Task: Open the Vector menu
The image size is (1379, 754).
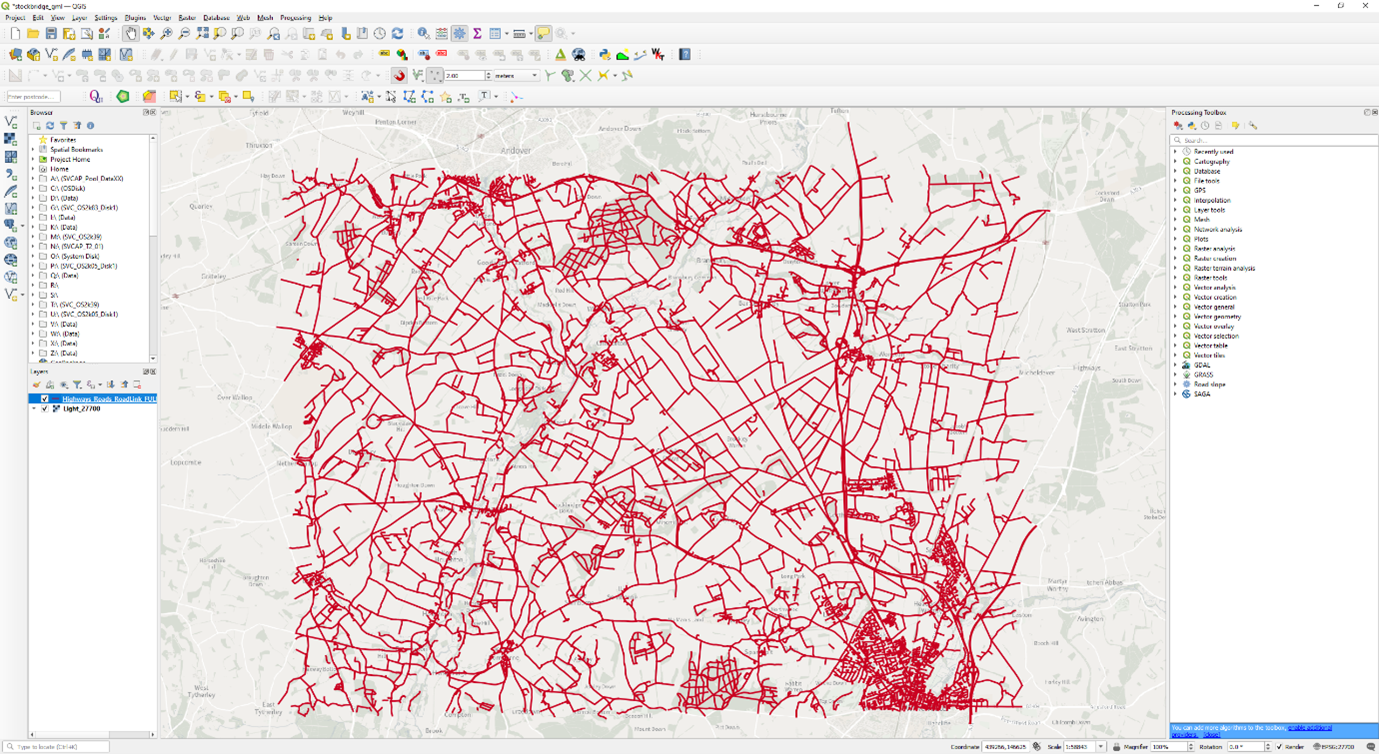Action: coord(161,18)
